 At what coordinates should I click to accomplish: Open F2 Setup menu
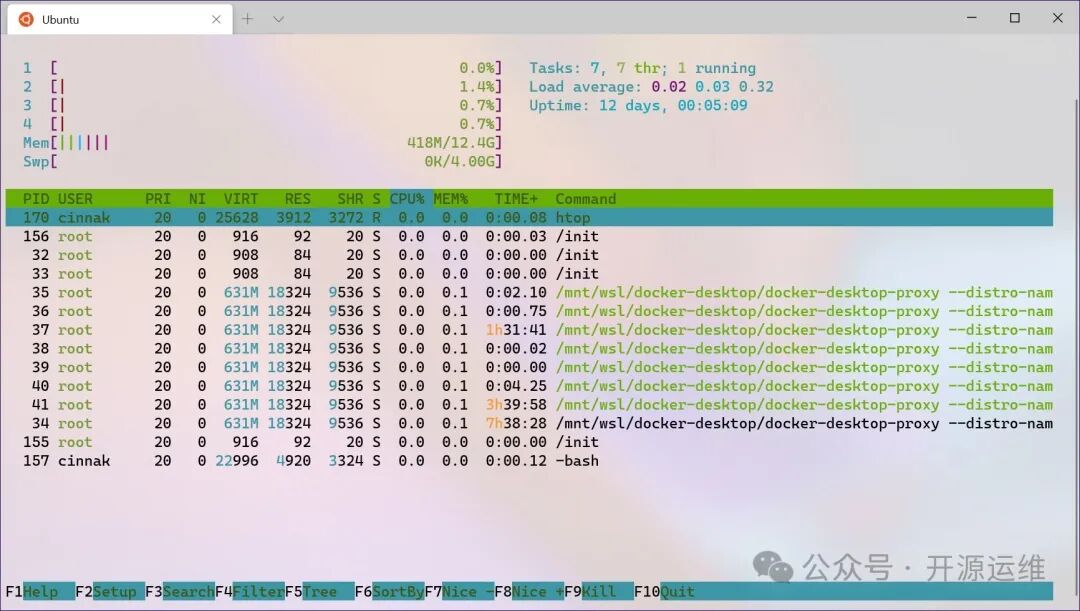pos(110,591)
